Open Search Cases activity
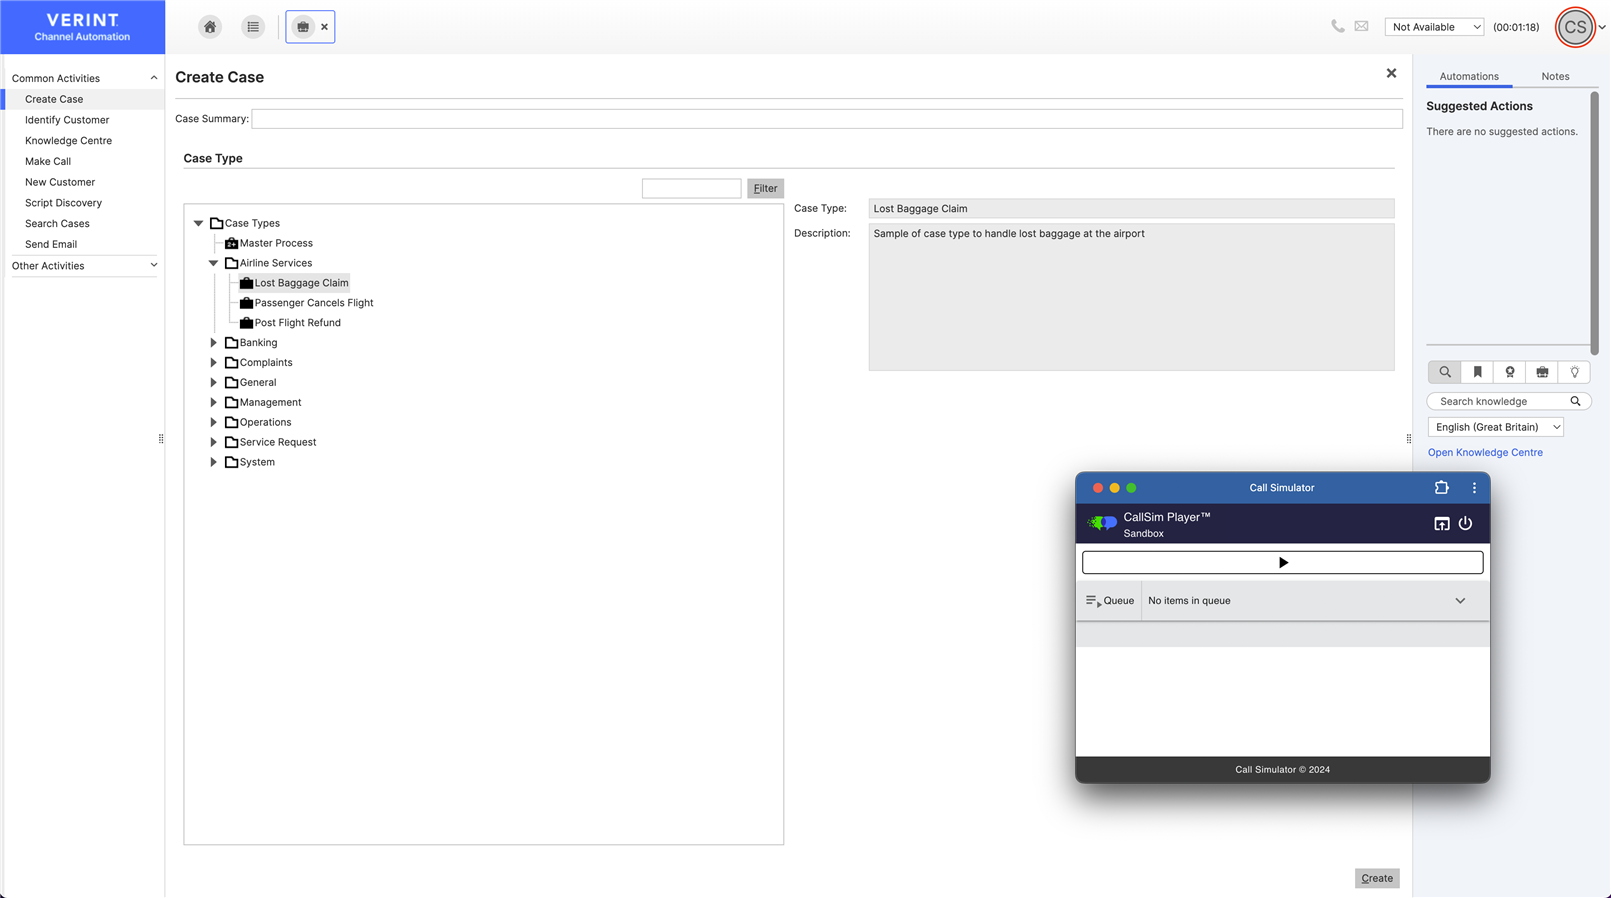Image resolution: width=1611 pixels, height=898 pixels. pyautogui.click(x=57, y=223)
